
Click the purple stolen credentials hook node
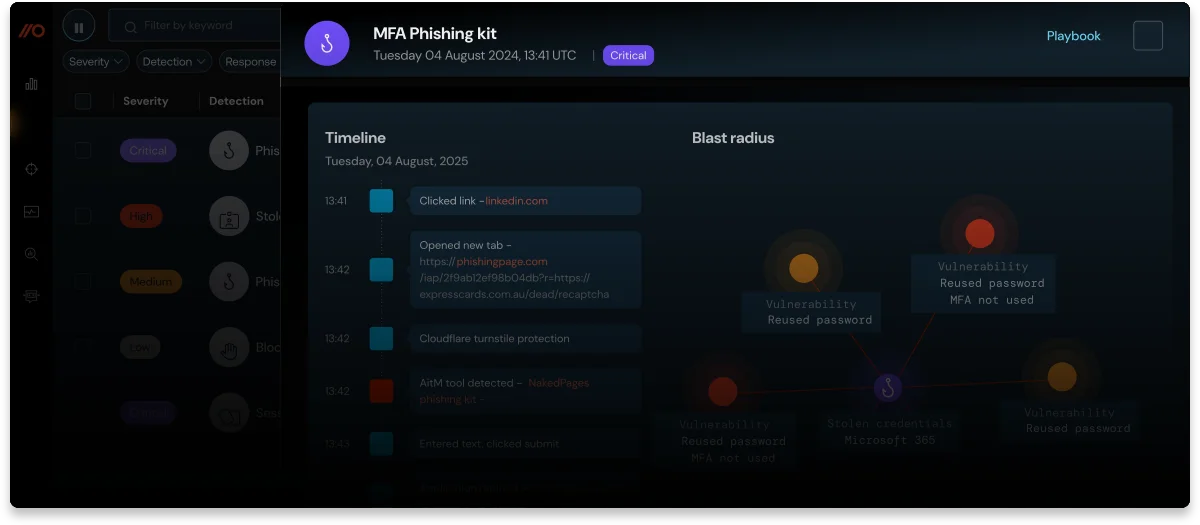(888, 387)
